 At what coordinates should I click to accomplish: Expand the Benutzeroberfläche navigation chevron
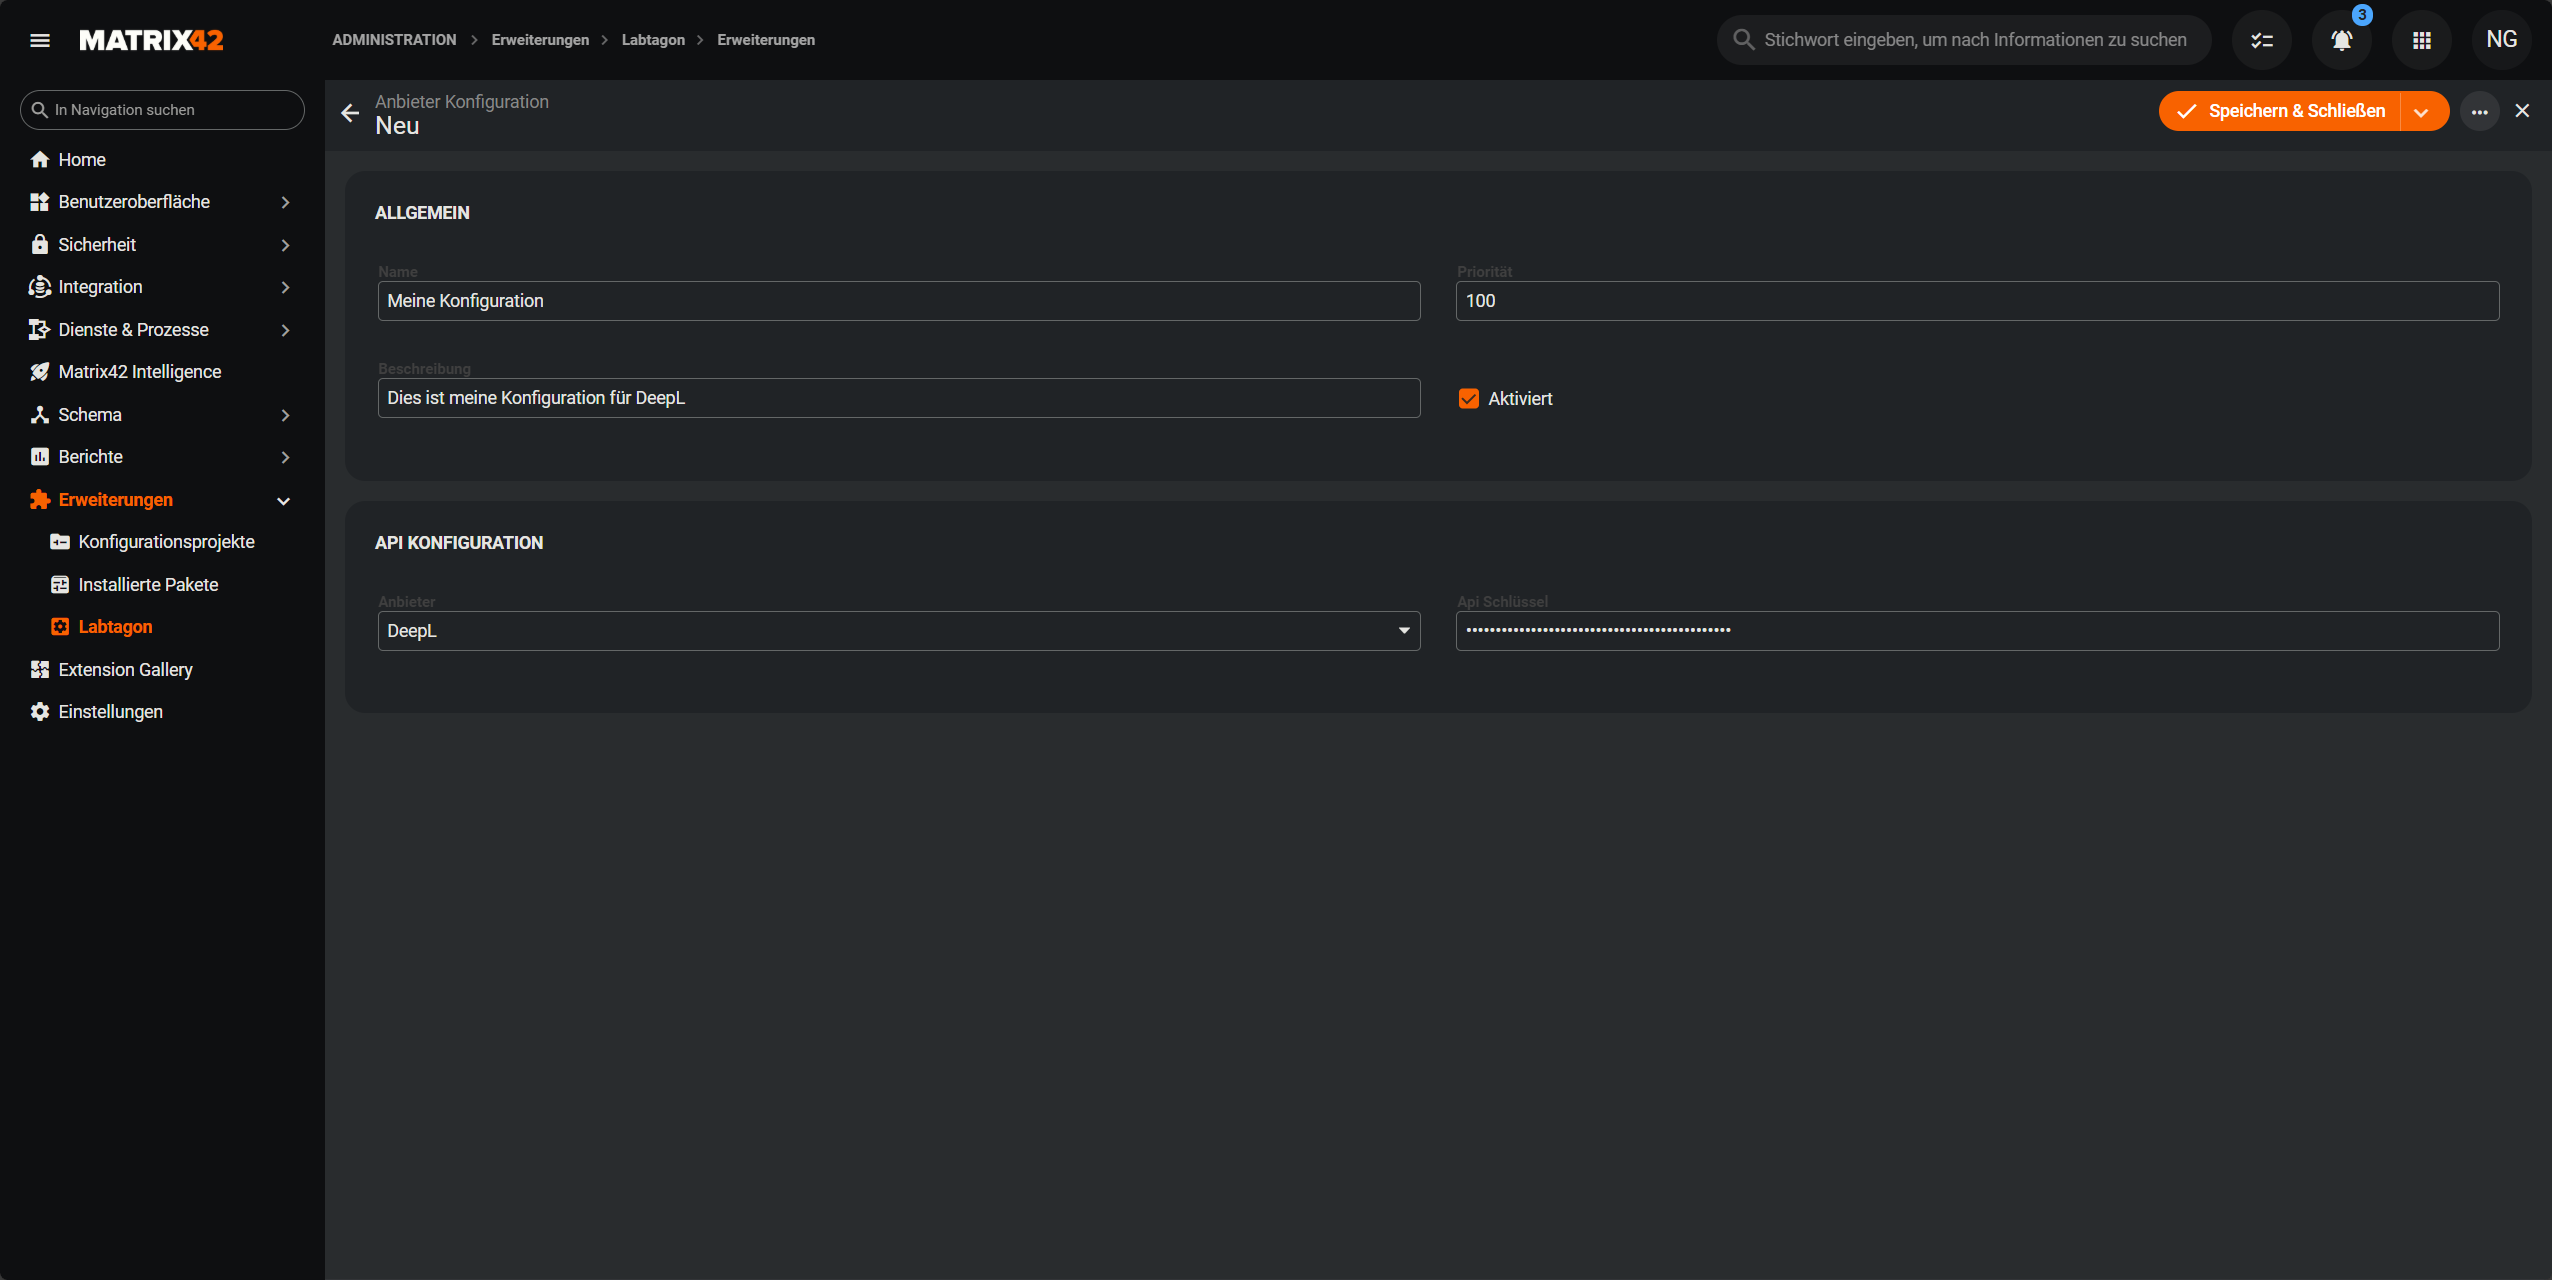(x=285, y=203)
